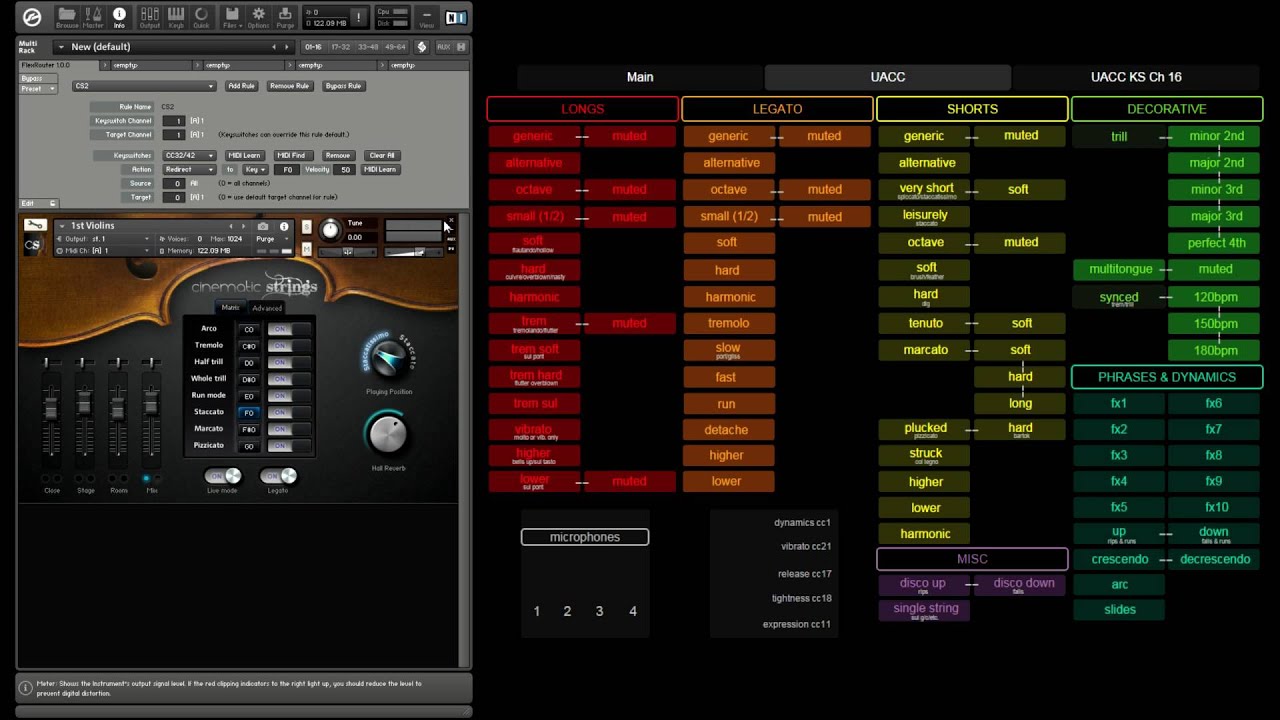Switch to the Main tab
The height and width of the screenshot is (720, 1280).
pyautogui.click(x=640, y=77)
